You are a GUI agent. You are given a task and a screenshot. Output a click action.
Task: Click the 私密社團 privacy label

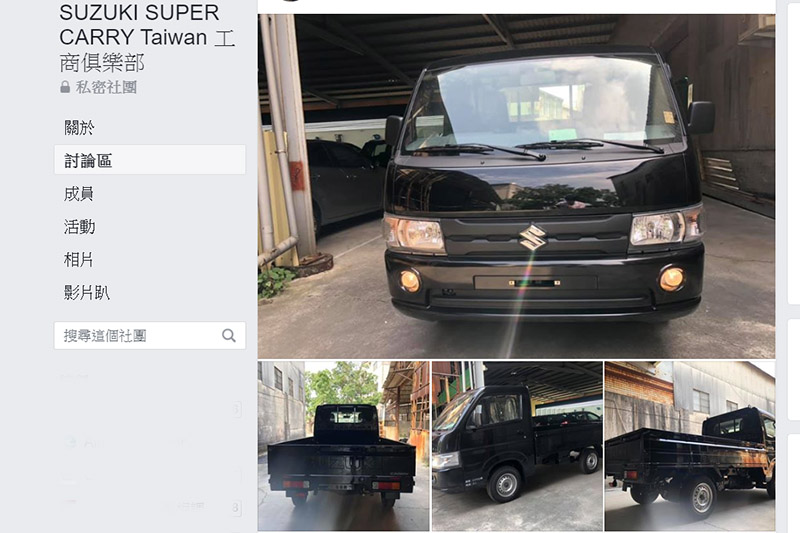106,87
